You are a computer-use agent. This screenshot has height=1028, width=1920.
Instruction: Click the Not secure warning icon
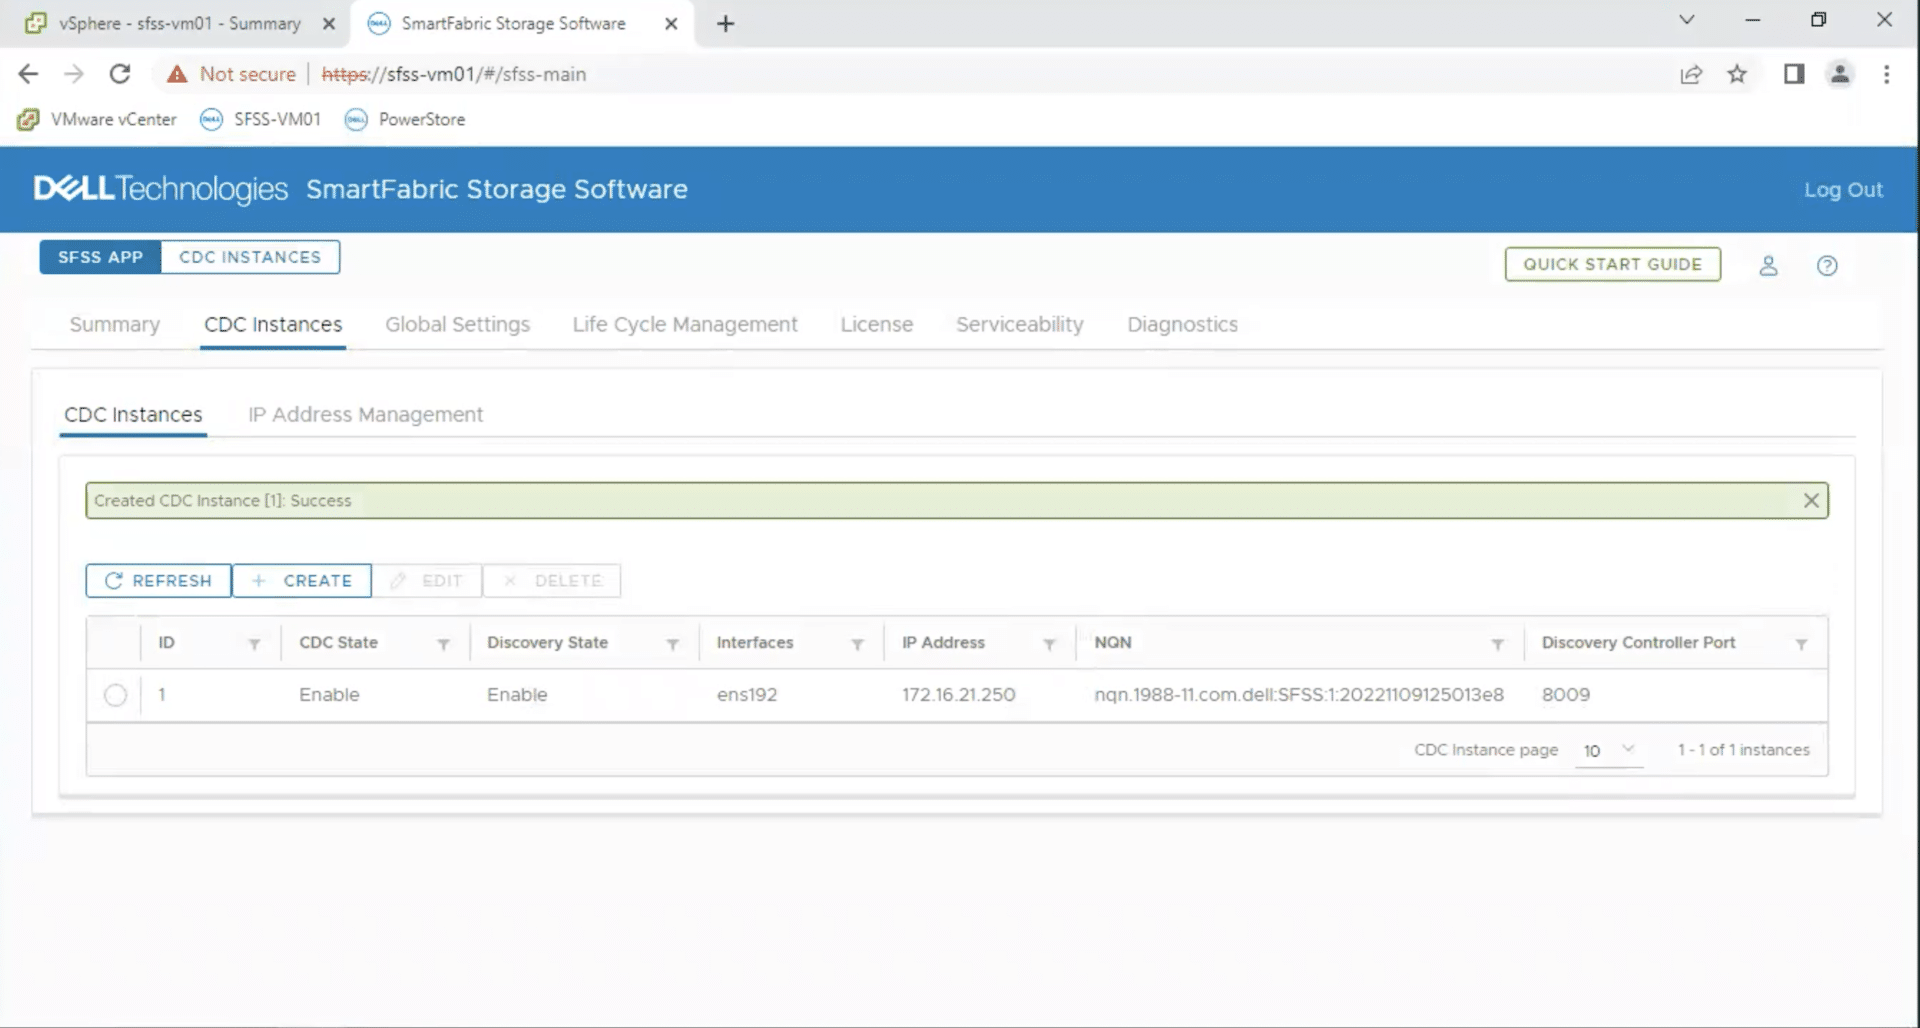click(x=177, y=74)
